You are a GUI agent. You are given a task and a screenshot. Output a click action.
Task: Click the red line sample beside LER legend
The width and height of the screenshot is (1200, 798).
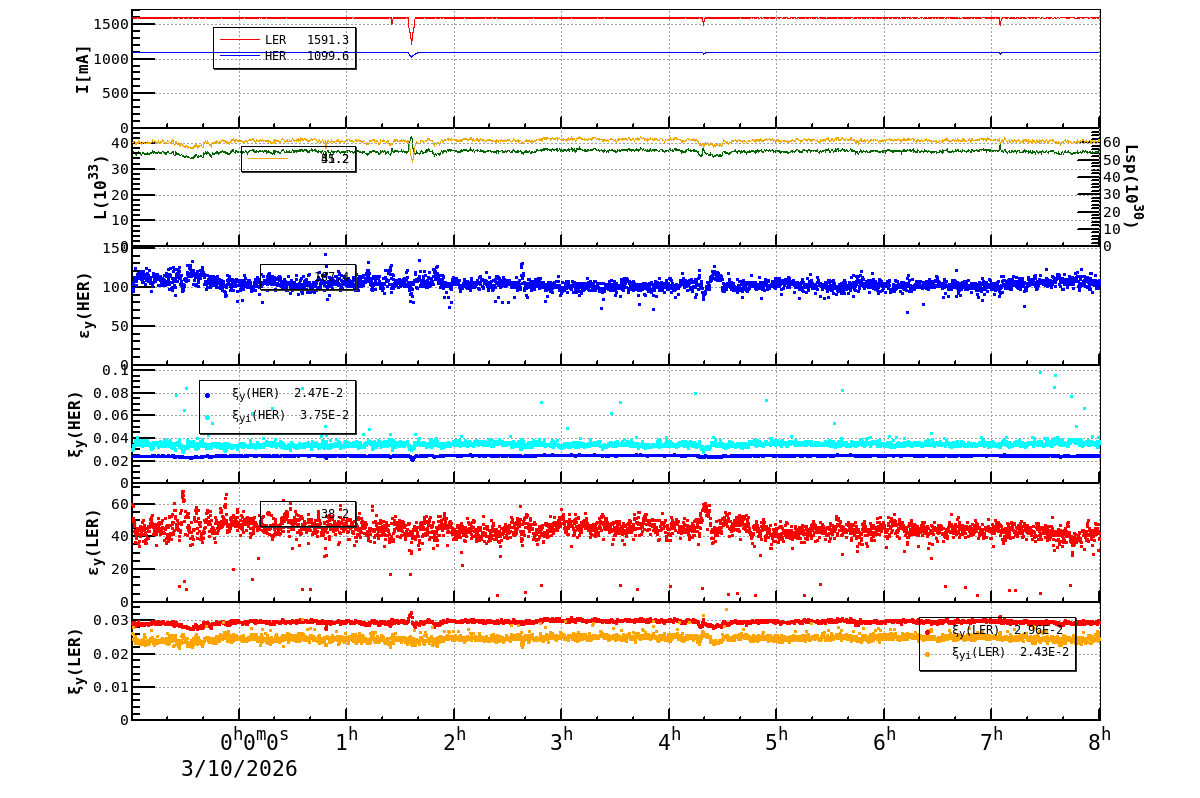[x=239, y=40]
